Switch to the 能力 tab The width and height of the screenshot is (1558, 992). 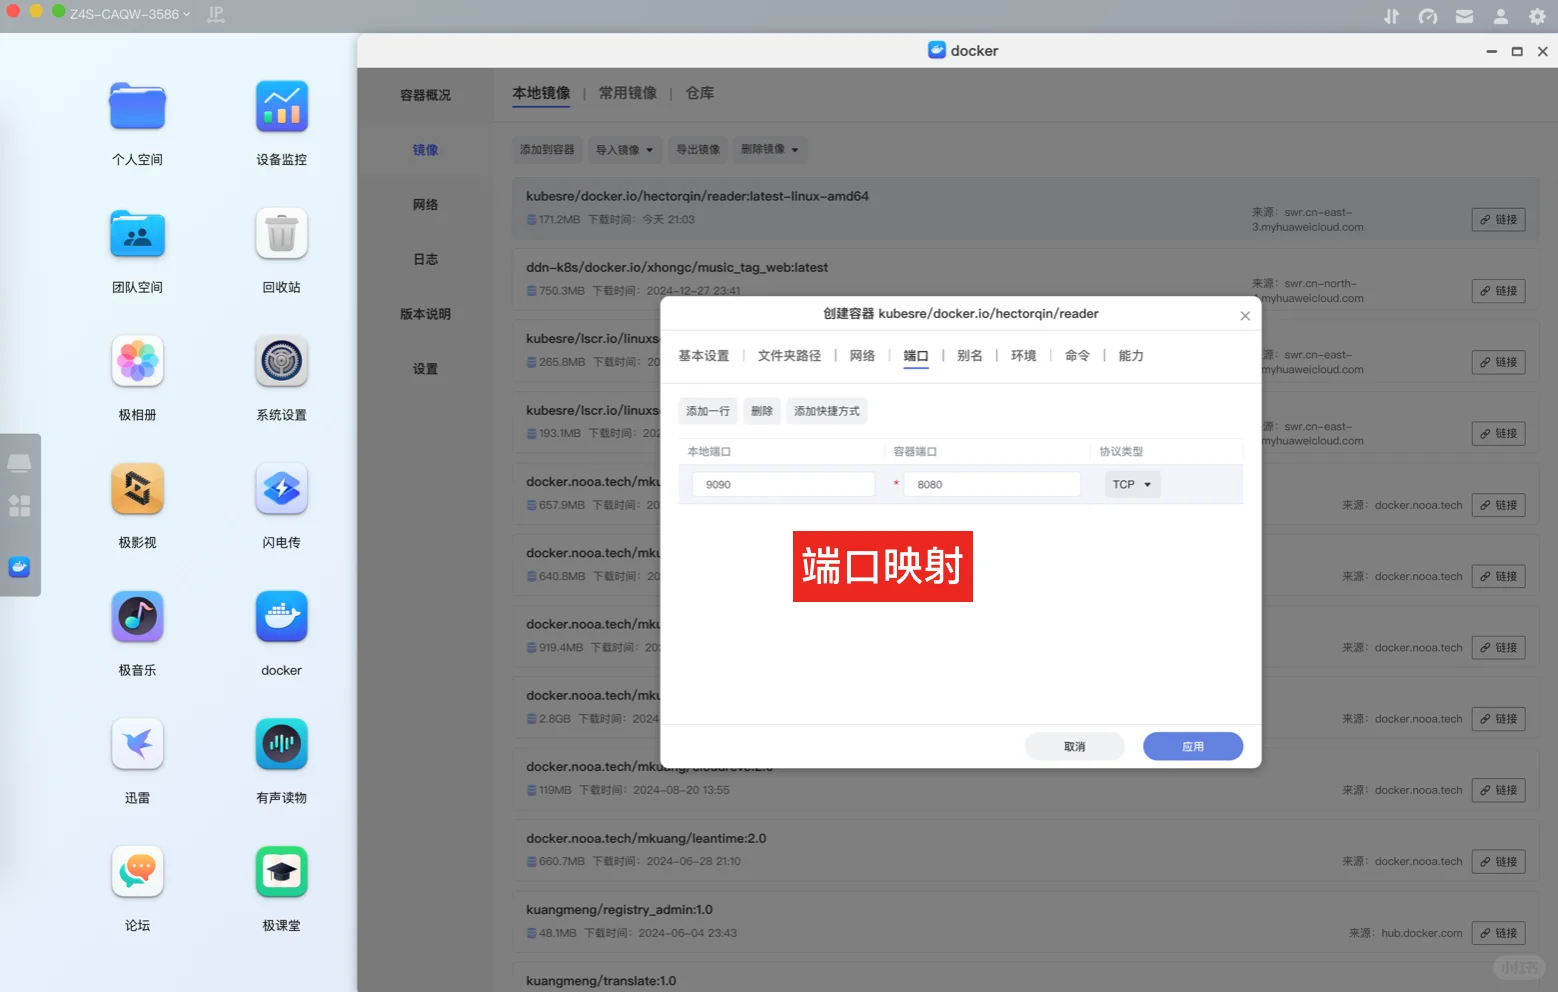click(1131, 356)
